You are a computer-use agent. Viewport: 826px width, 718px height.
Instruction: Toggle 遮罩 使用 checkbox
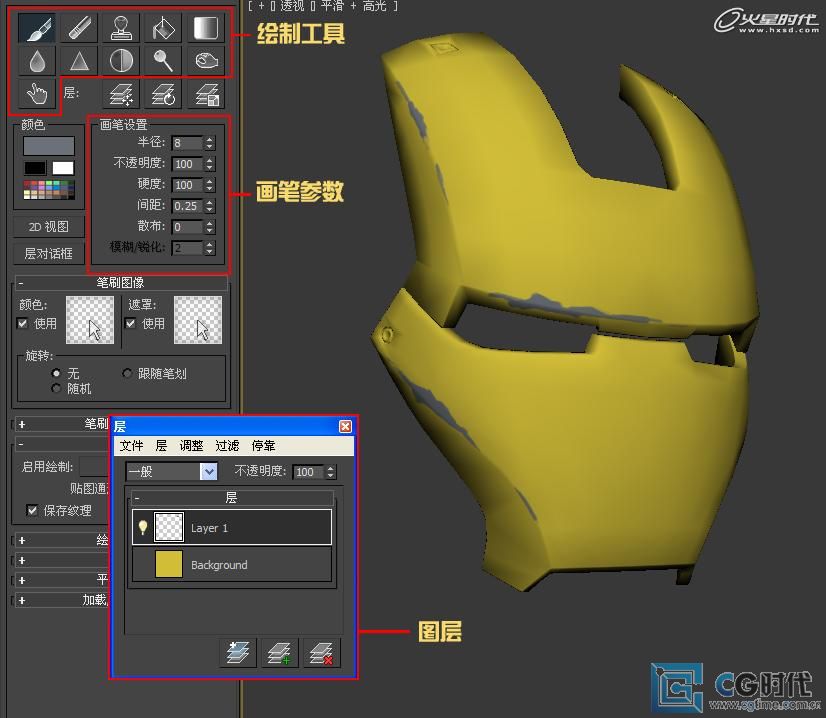131,323
